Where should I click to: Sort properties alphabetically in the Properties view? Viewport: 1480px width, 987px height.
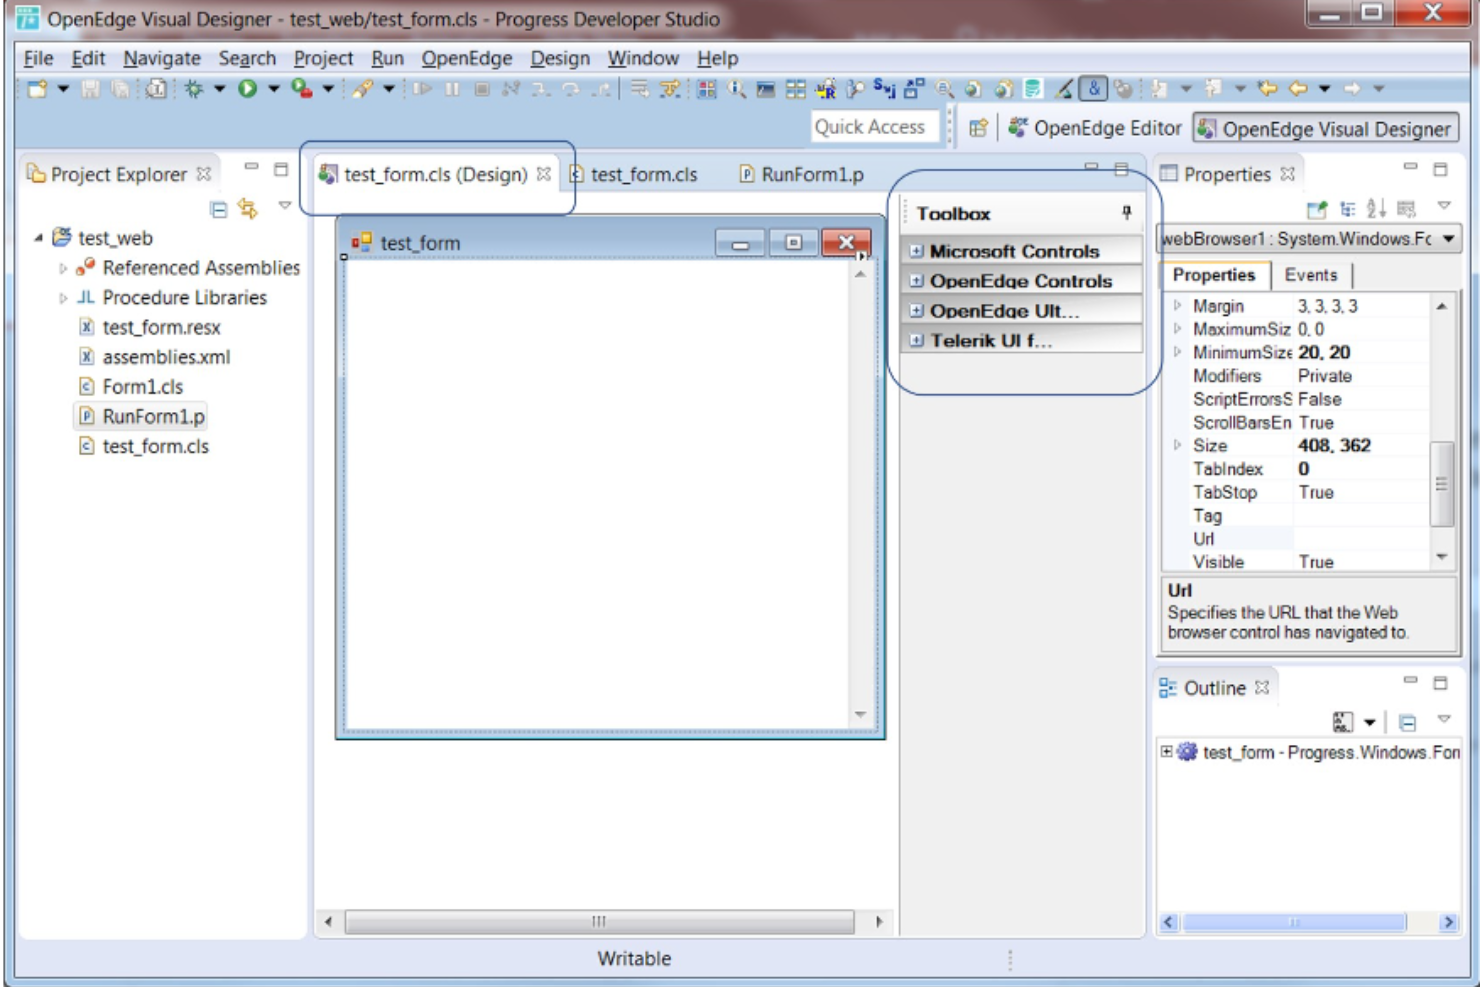click(1376, 208)
